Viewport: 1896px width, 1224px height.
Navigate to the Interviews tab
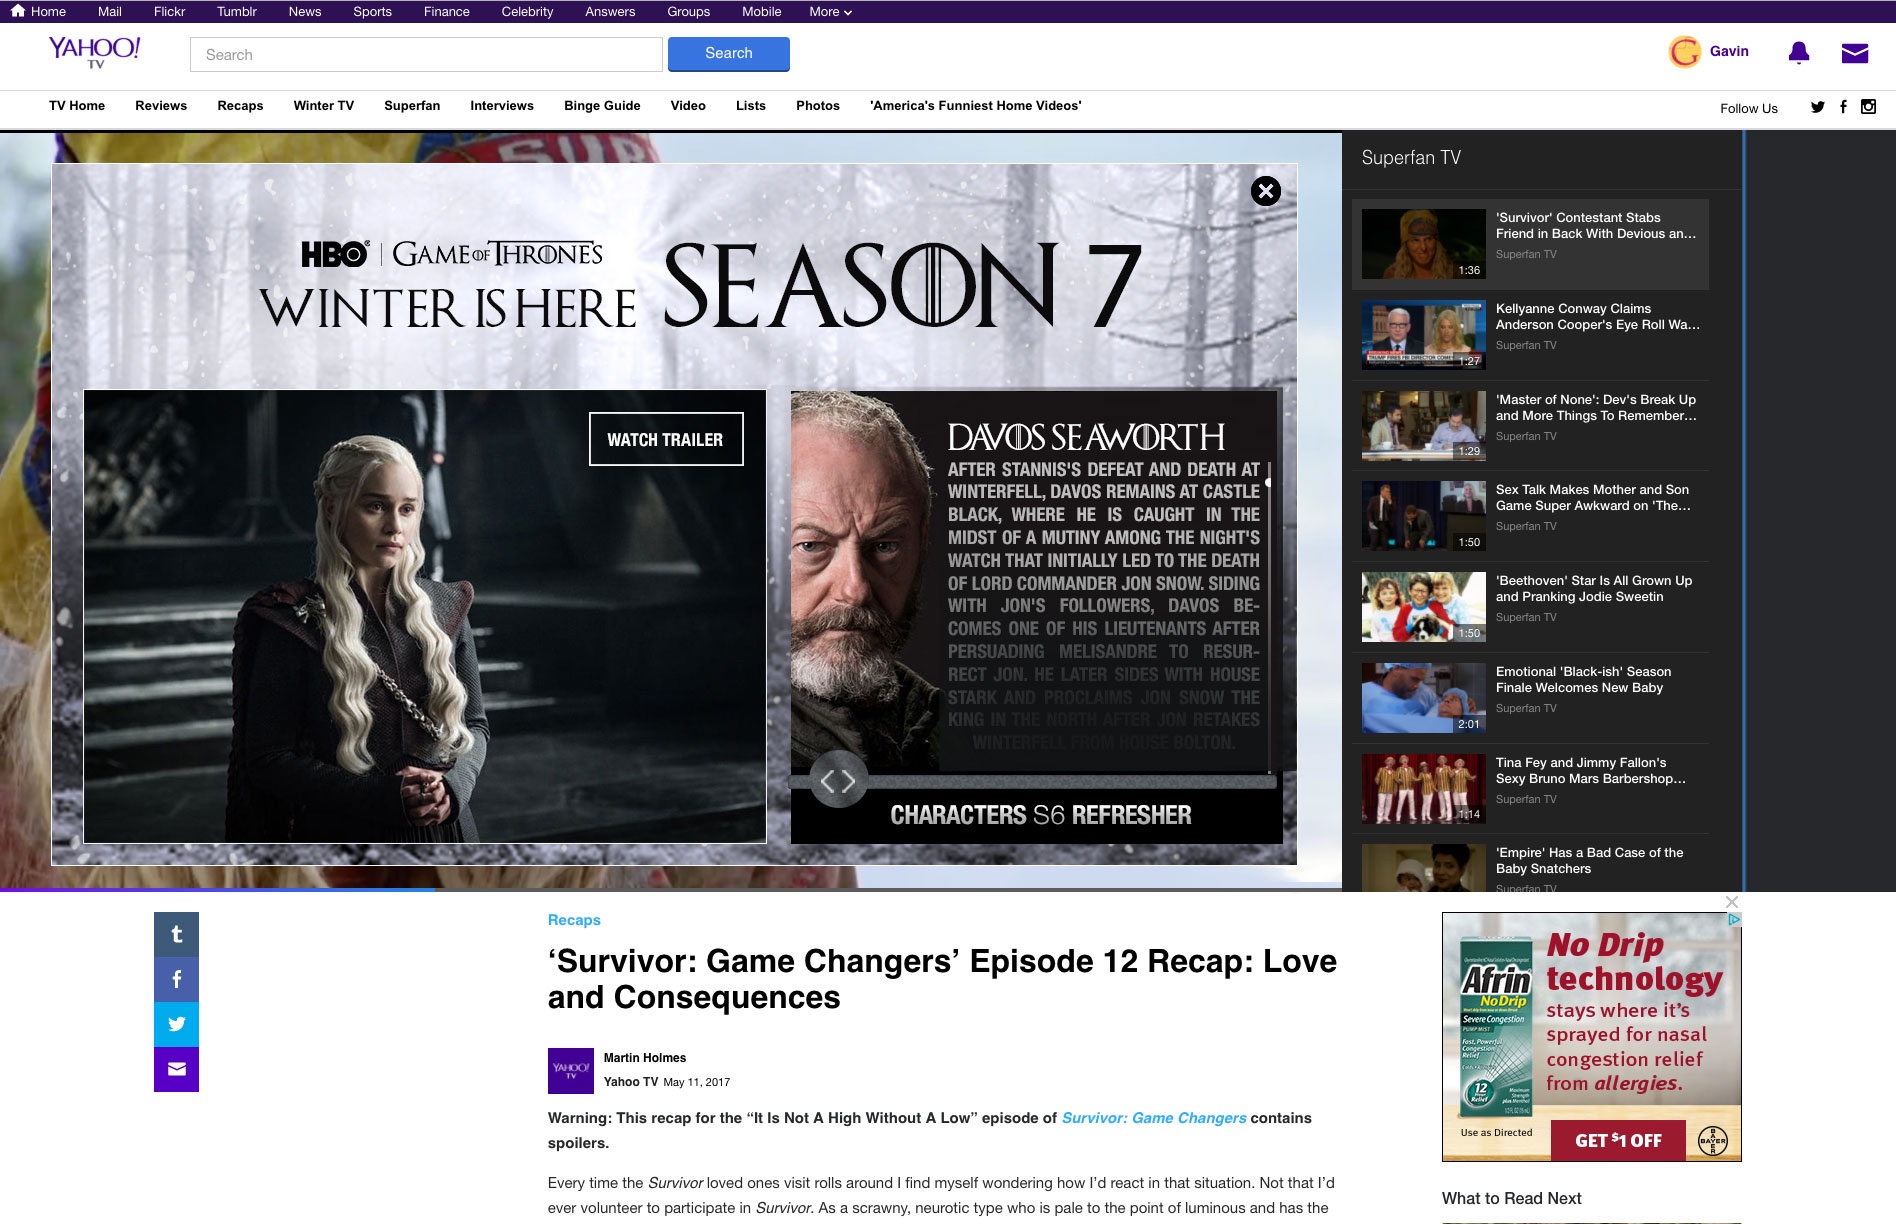tap(502, 106)
